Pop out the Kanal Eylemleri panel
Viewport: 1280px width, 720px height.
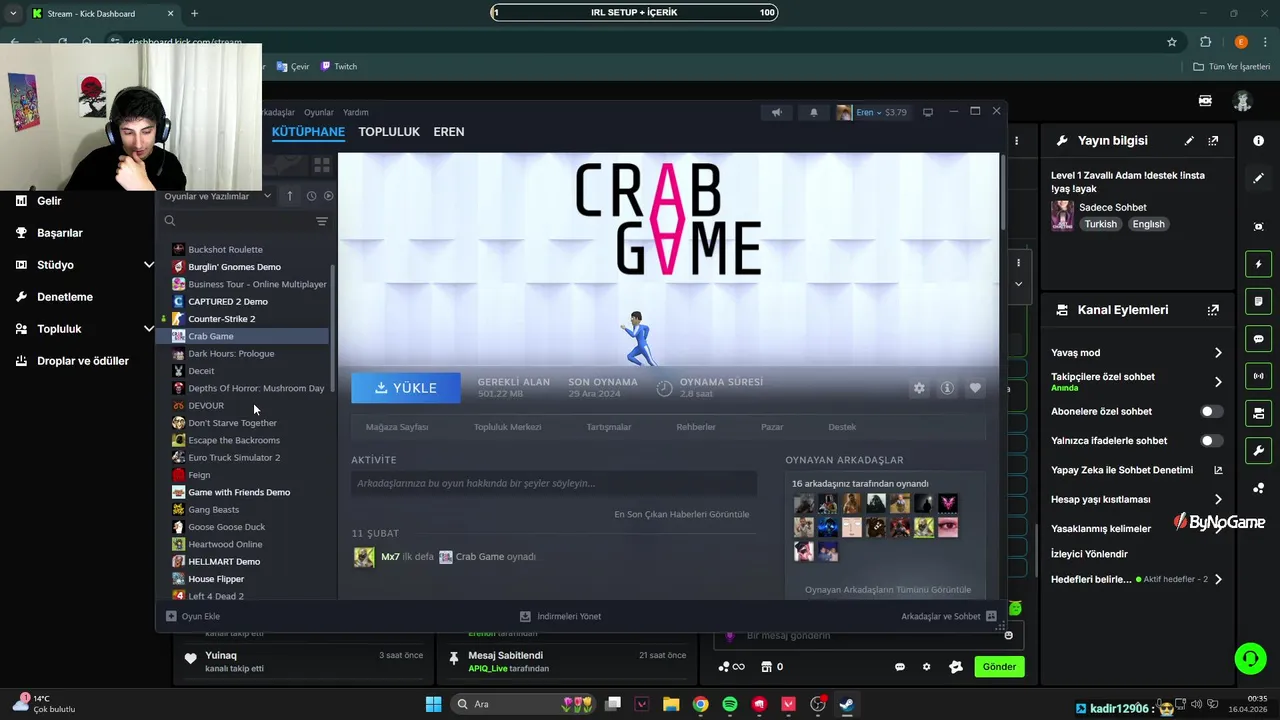1213,310
